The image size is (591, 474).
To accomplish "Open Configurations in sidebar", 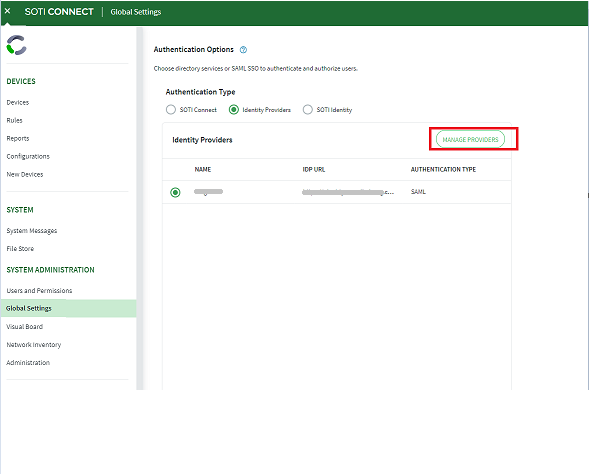I will pos(28,156).
